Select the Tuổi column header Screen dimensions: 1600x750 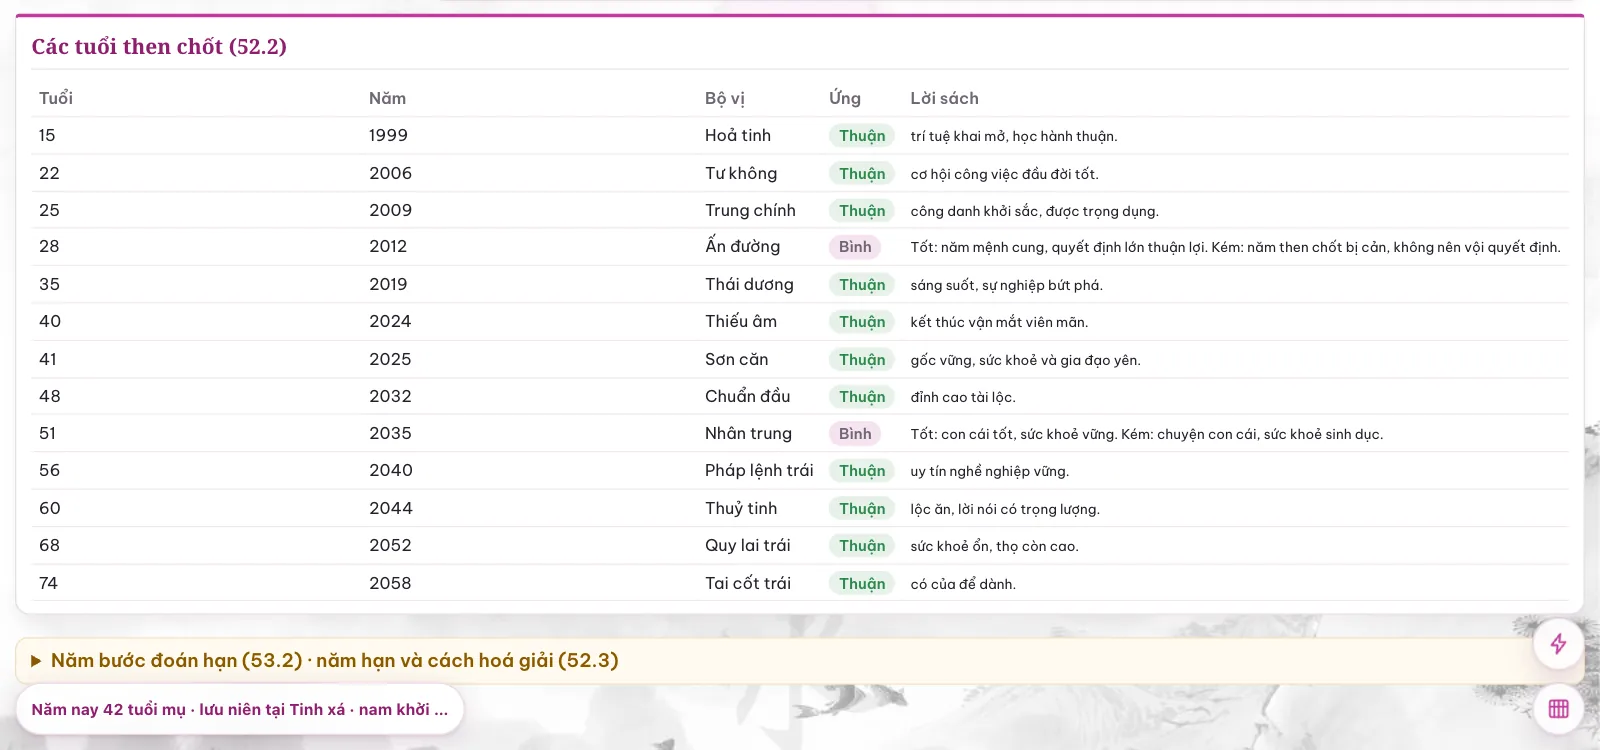(x=56, y=98)
